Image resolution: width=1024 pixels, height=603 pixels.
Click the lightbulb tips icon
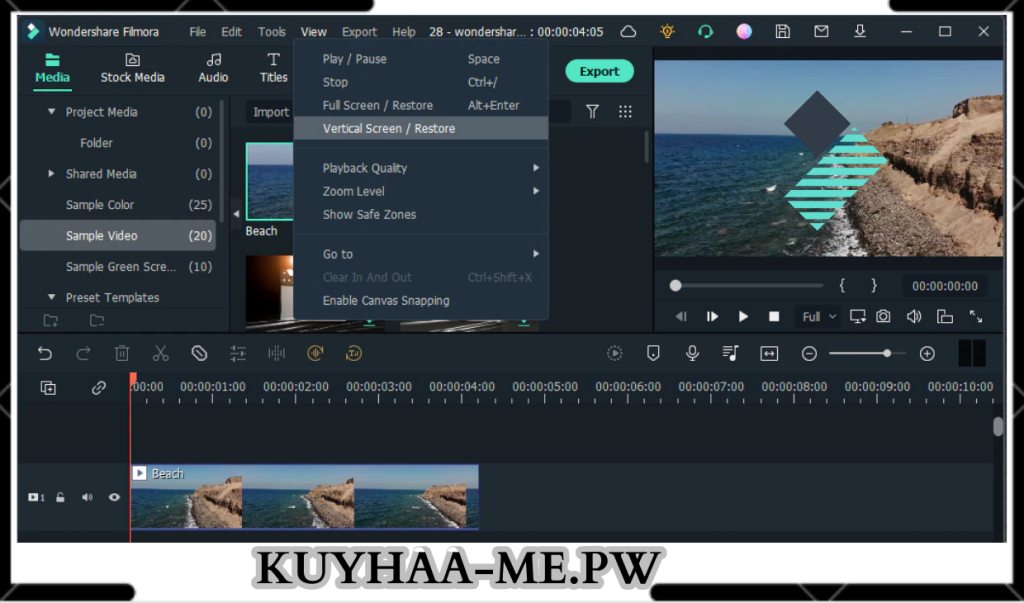click(667, 31)
